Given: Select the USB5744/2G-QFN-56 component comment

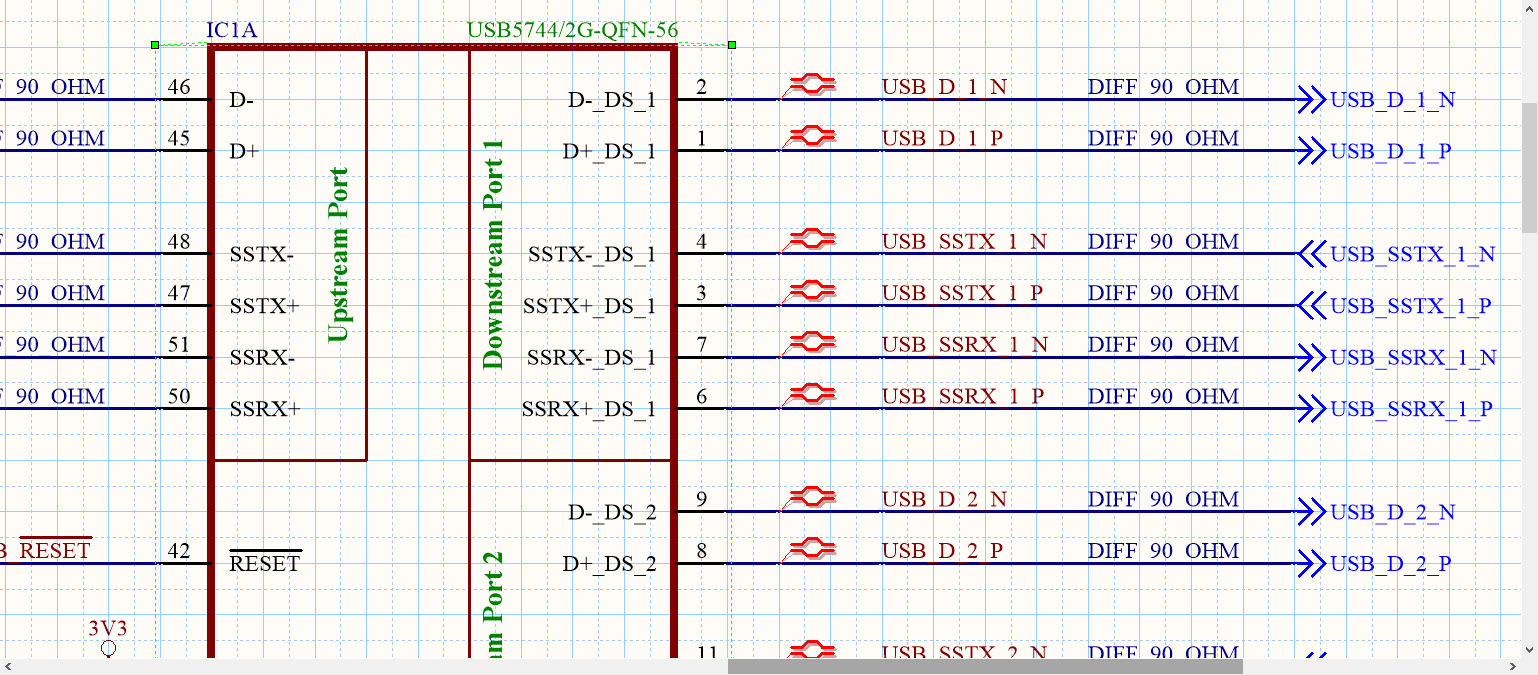Looking at the screenshot, I should (x=573, y=30).
